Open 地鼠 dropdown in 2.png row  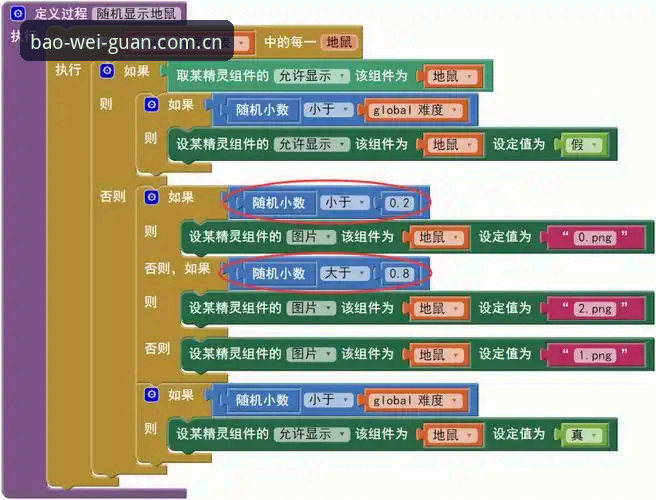[439, 309]
